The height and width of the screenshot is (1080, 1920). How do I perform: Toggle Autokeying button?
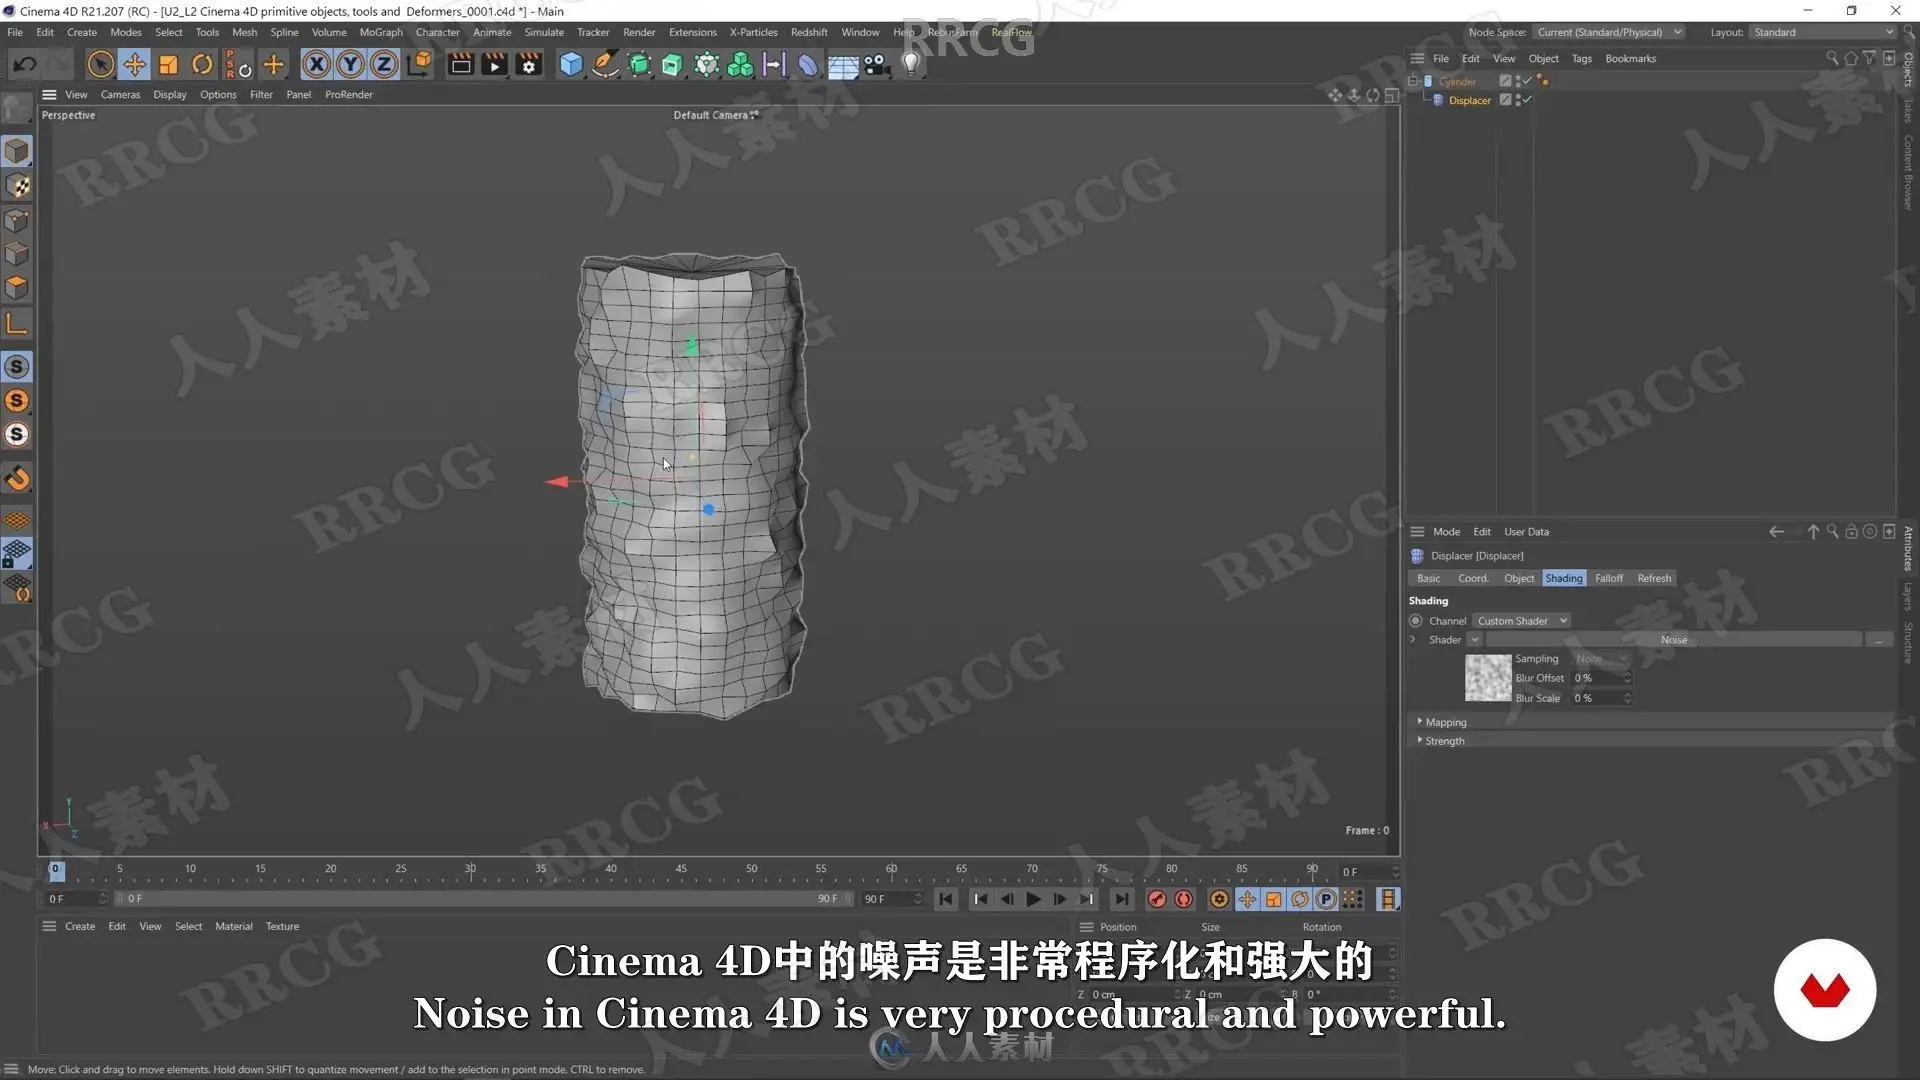click(1184, 899)
